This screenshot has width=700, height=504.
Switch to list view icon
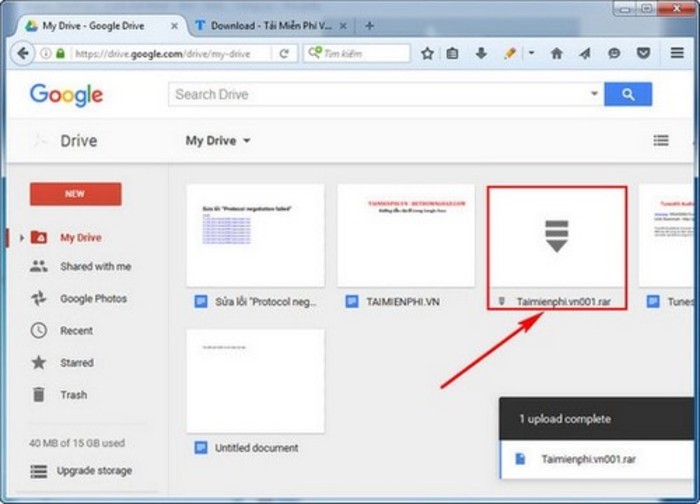point(661,141)
